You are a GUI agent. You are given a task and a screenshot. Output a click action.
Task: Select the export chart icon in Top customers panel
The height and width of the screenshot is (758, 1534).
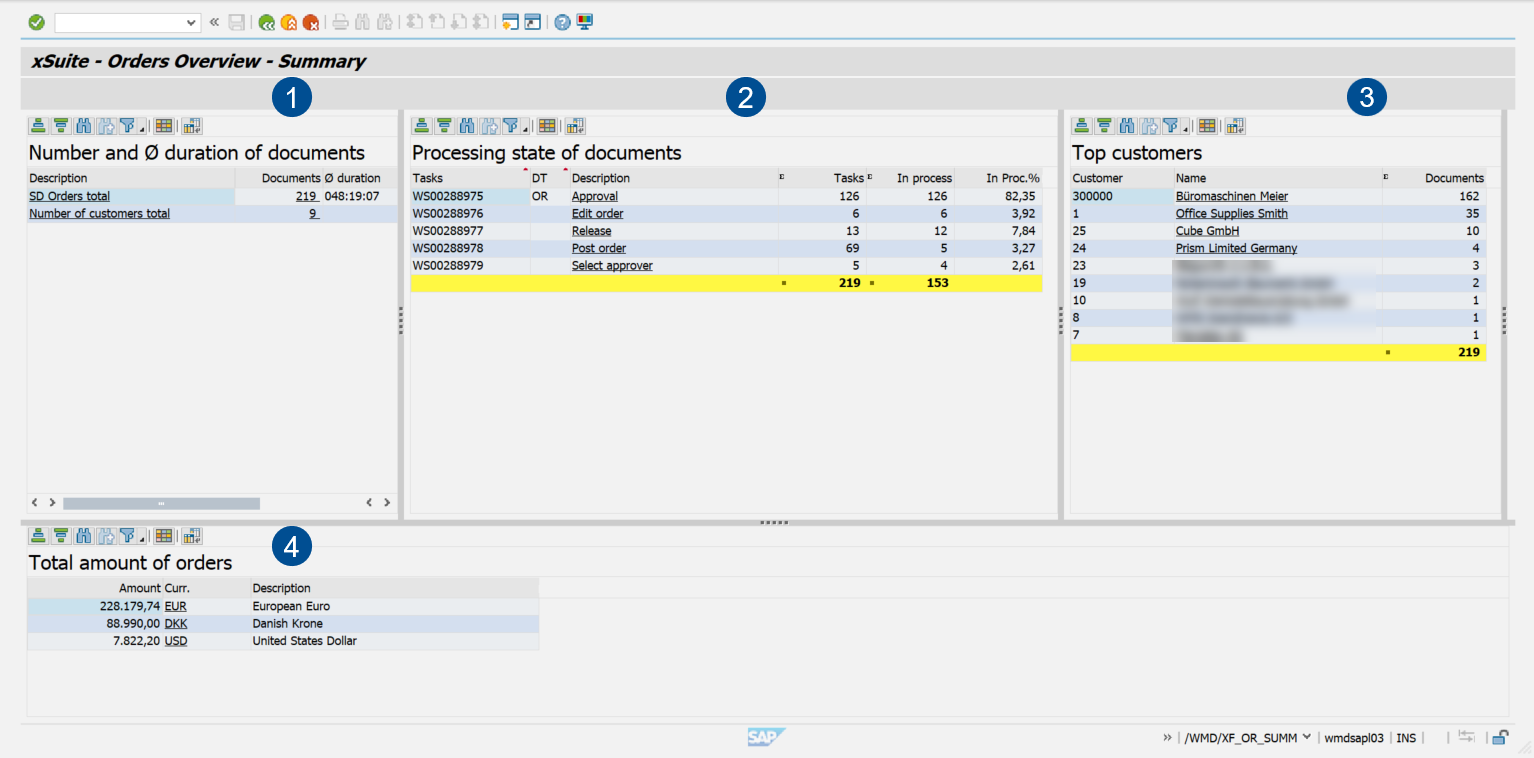pos(1235,125)
